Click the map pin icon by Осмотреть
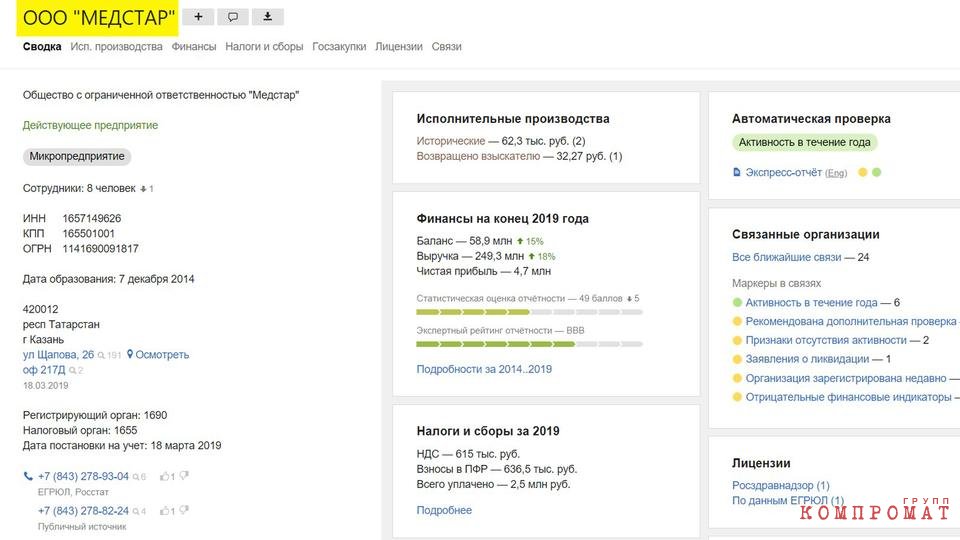The width and height of the screenshot is (960, 540). tap(130, 354)
